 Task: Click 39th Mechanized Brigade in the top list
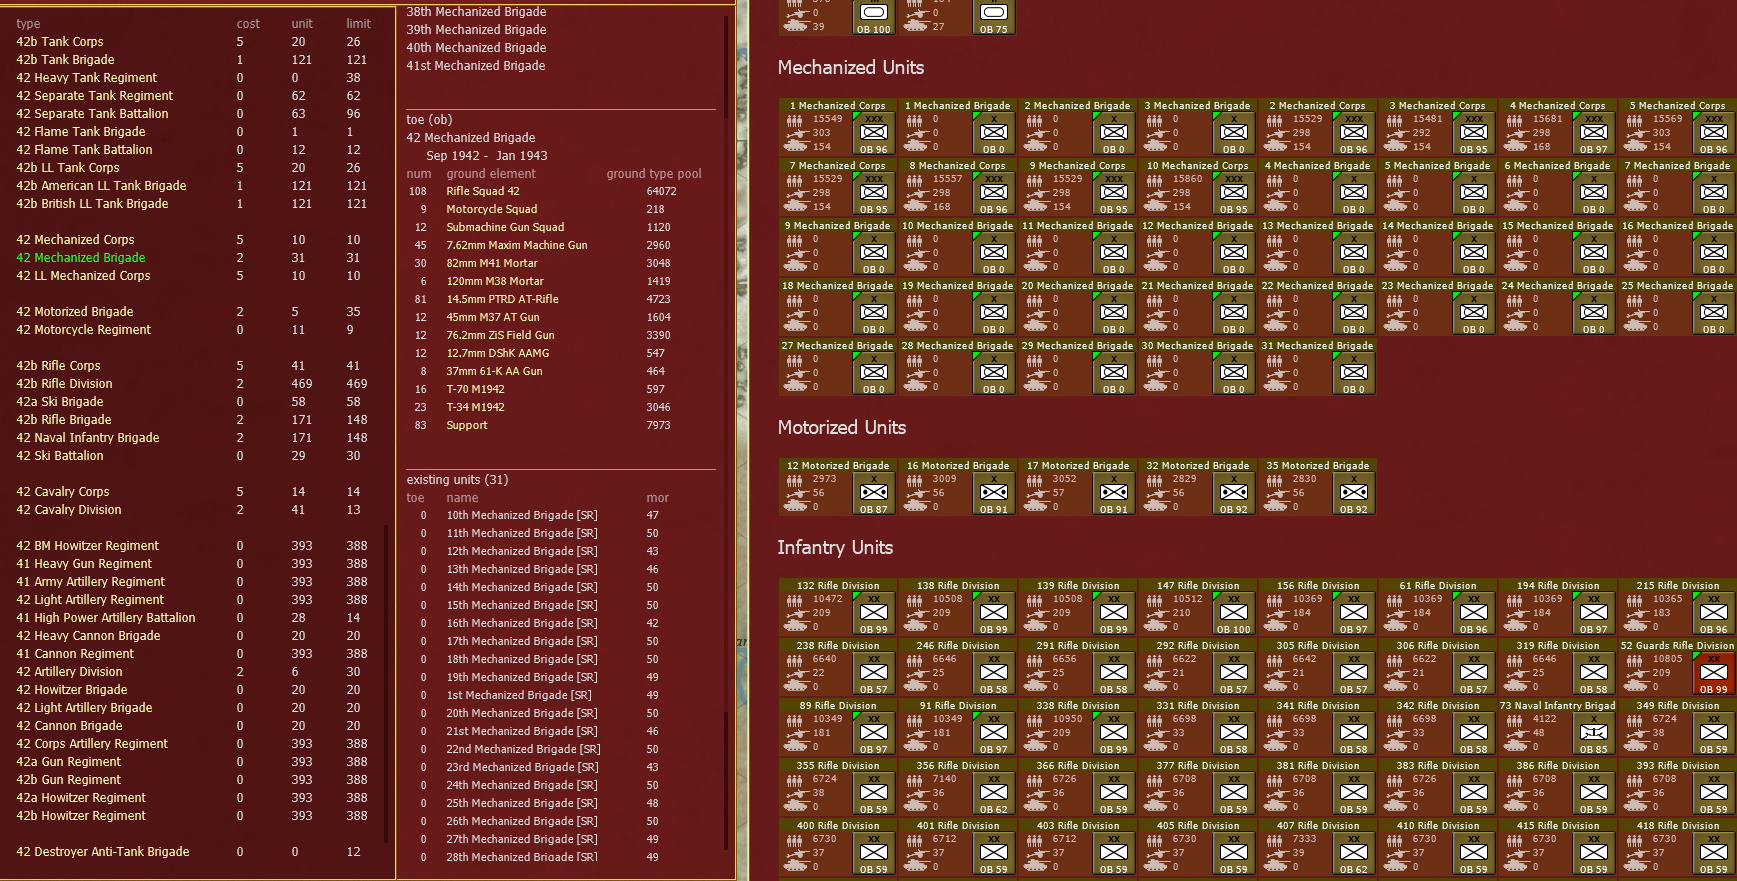click(x=476, y=30)
